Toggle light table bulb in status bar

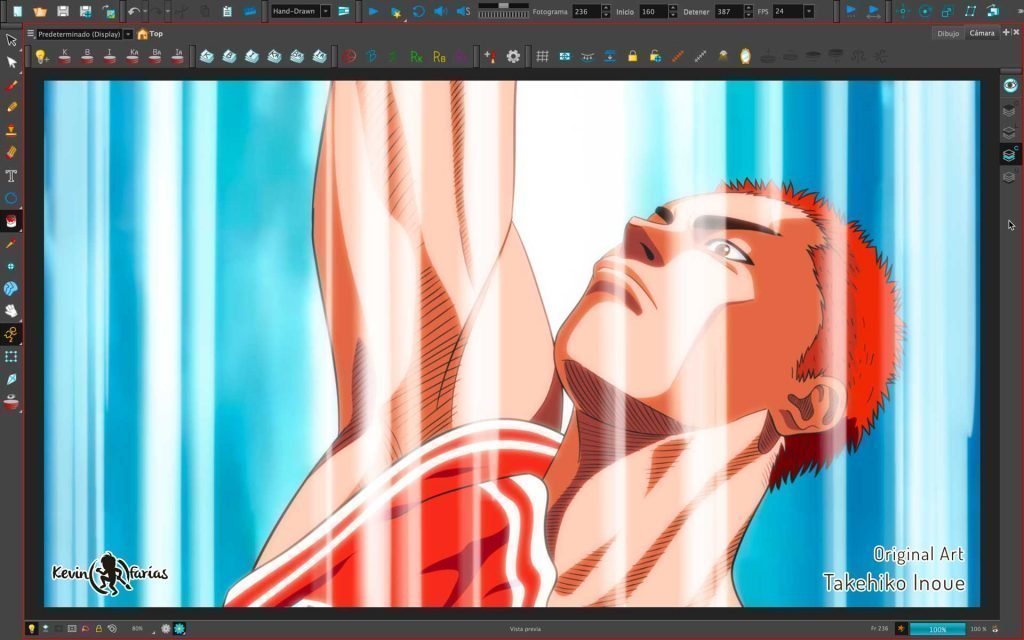tap(31, 628)
